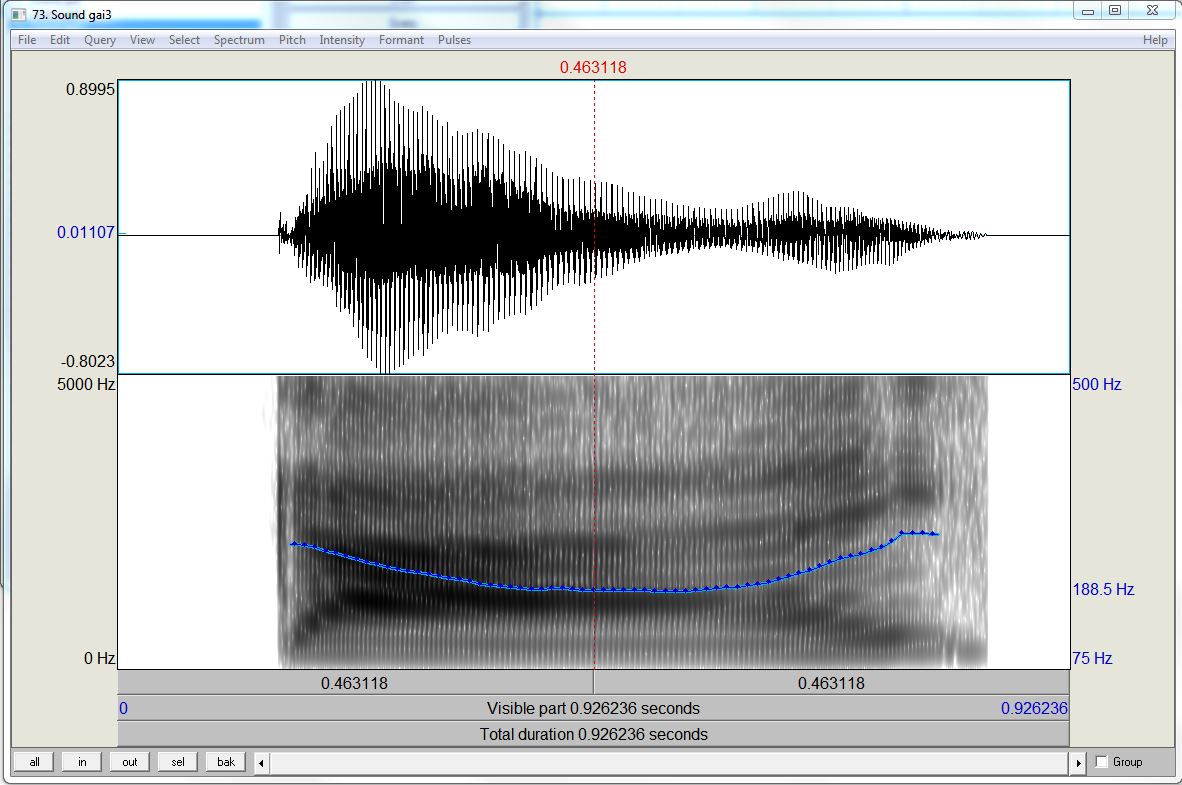The height and width of the screenshot is (785, 1182).
Task: Open the Edit menu
Action: pos(60,40)
